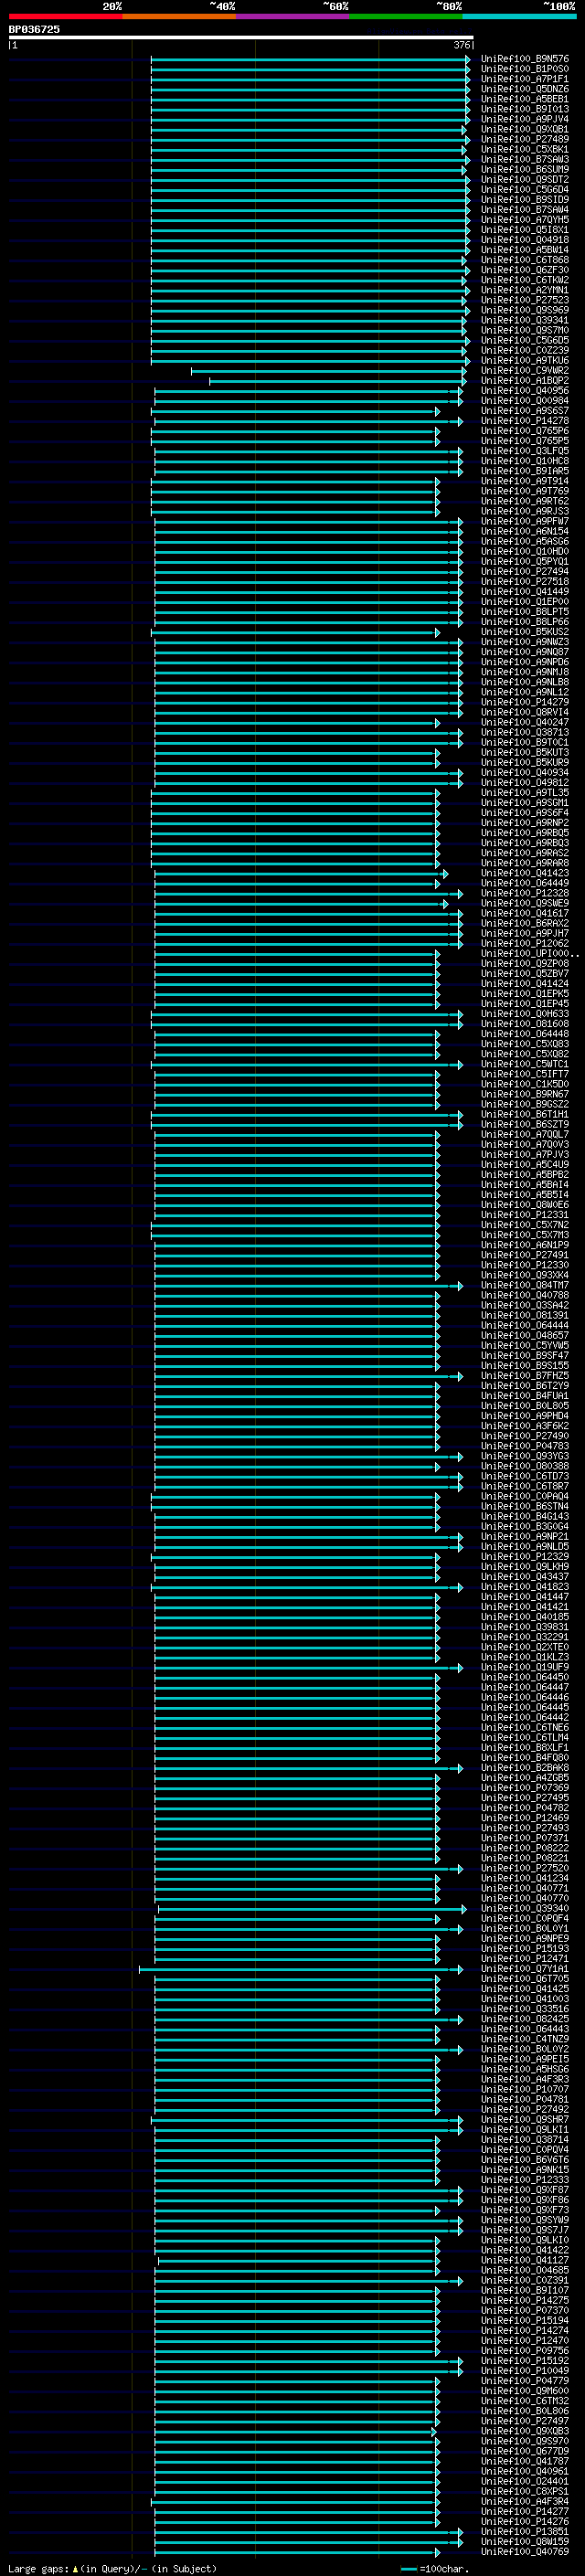Open hit UniRef100_Q5DNZ6
Viewport: 585px width, 2576px height.
[x=525, y=89]
